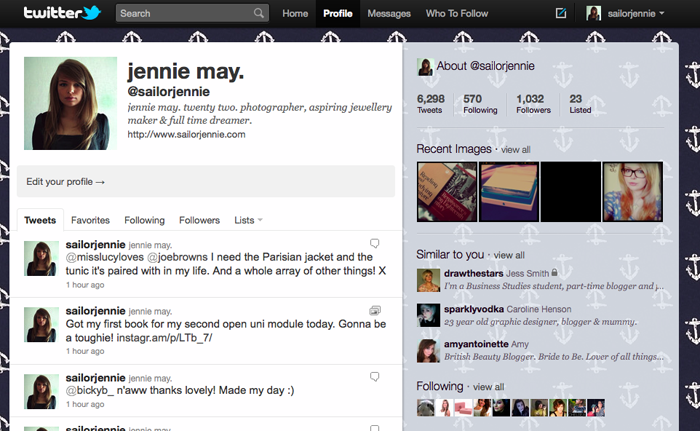Click view all next to Recent Images

coord(516,150)
